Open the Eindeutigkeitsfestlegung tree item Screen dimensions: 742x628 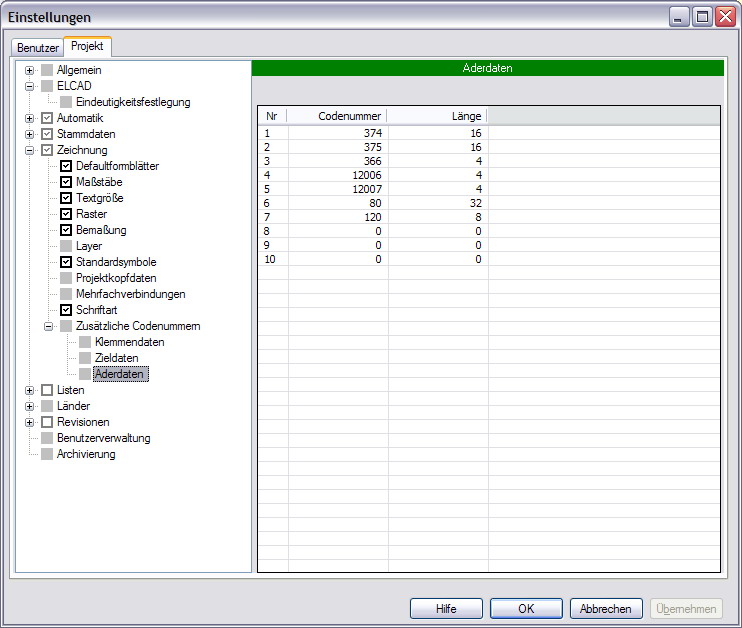pyautogui.click(x=133, y=102)
